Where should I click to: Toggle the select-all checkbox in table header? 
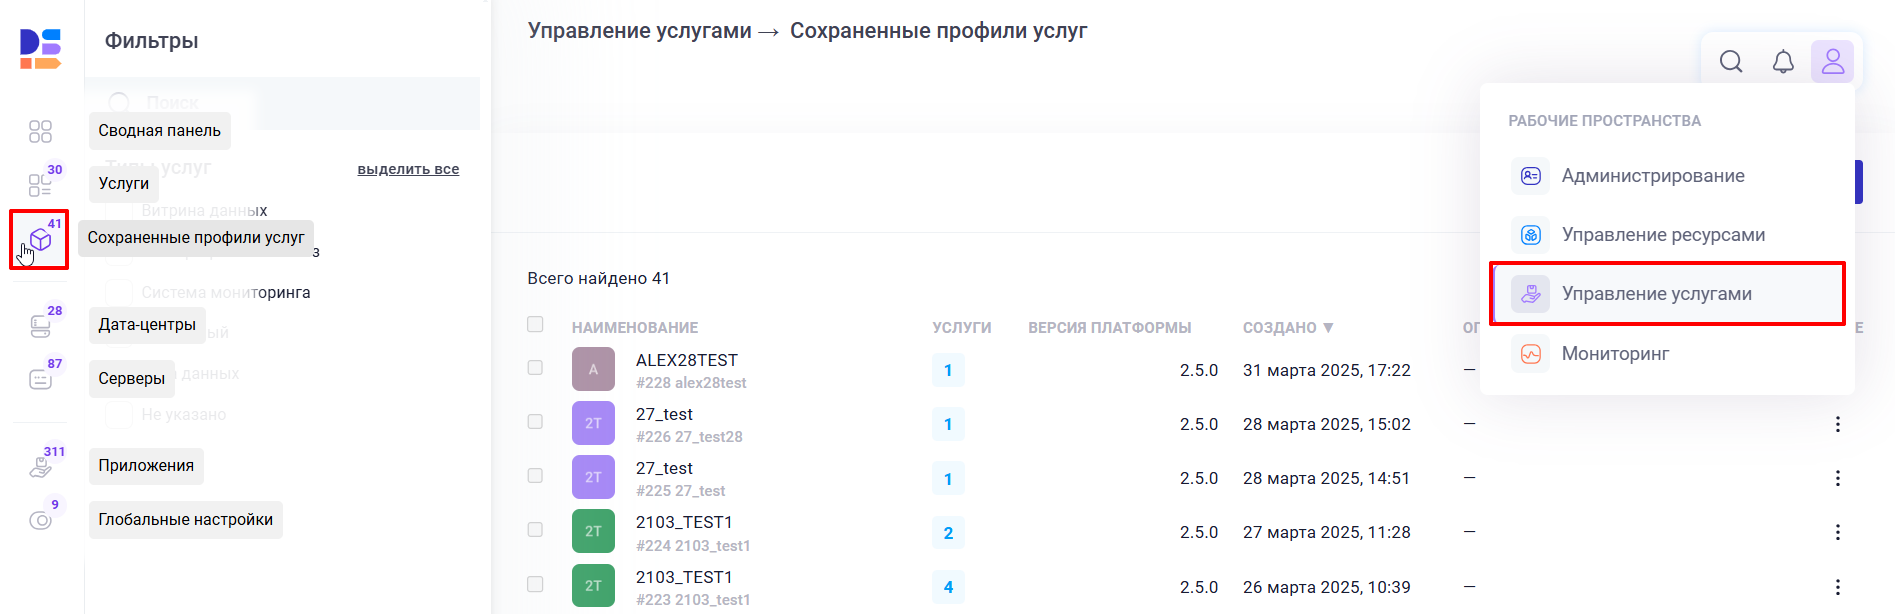[535, 324]
